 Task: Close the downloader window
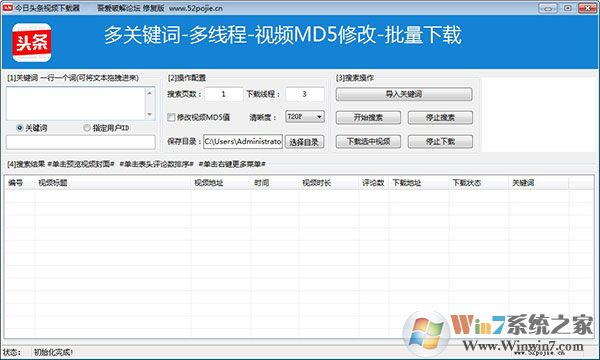(x=587, y=8)
